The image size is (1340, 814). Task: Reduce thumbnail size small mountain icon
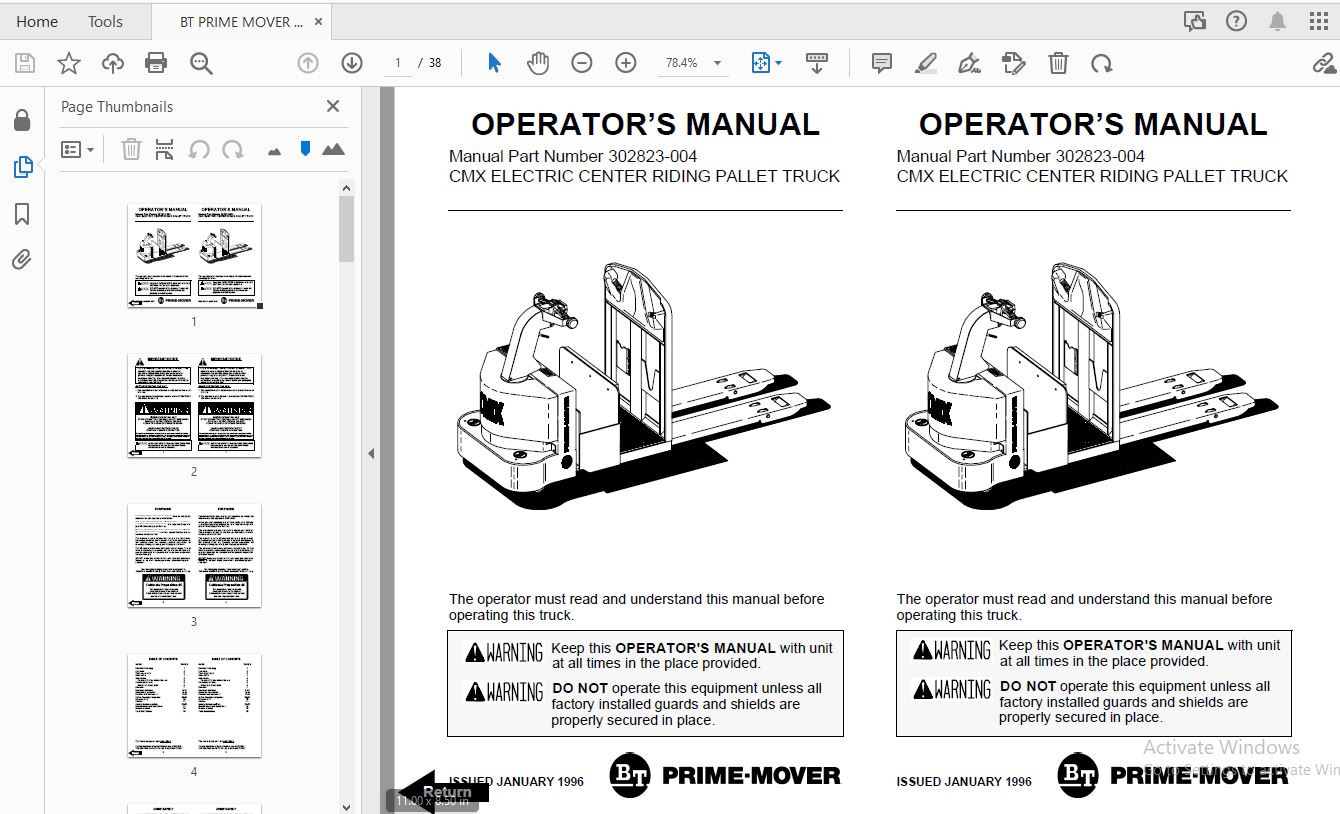point(274,151)
